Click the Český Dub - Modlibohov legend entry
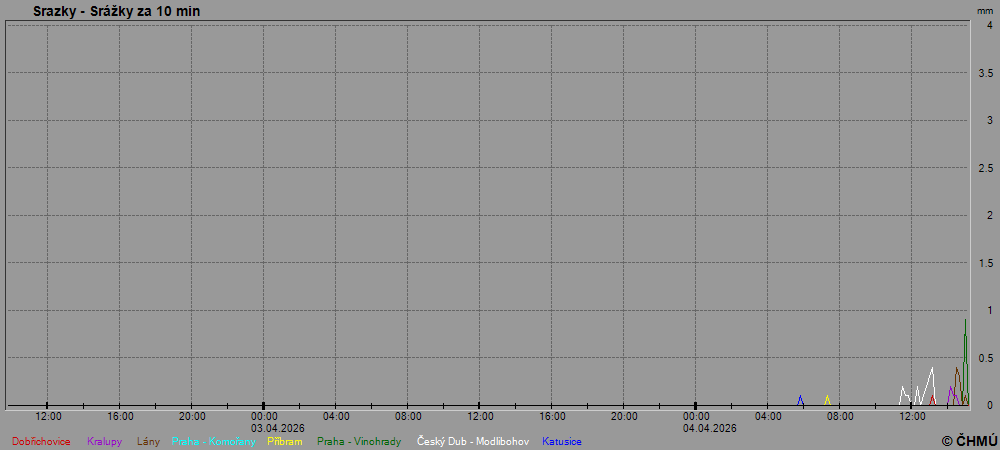 pyautogui.click(x=473, y=441)
